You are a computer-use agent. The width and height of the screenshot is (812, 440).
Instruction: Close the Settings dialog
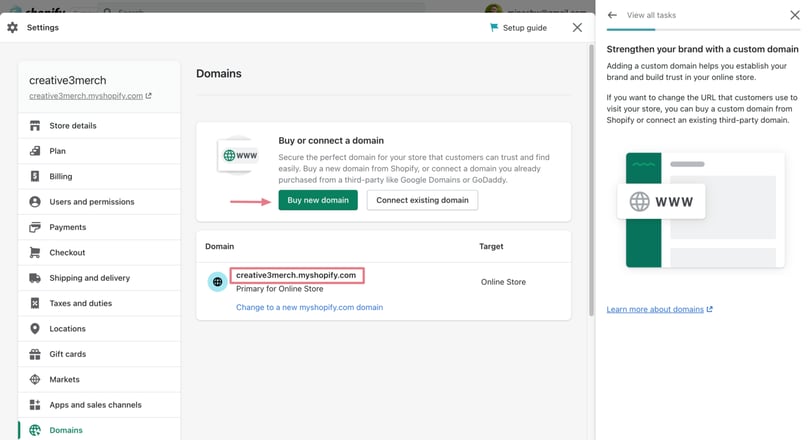577,27
